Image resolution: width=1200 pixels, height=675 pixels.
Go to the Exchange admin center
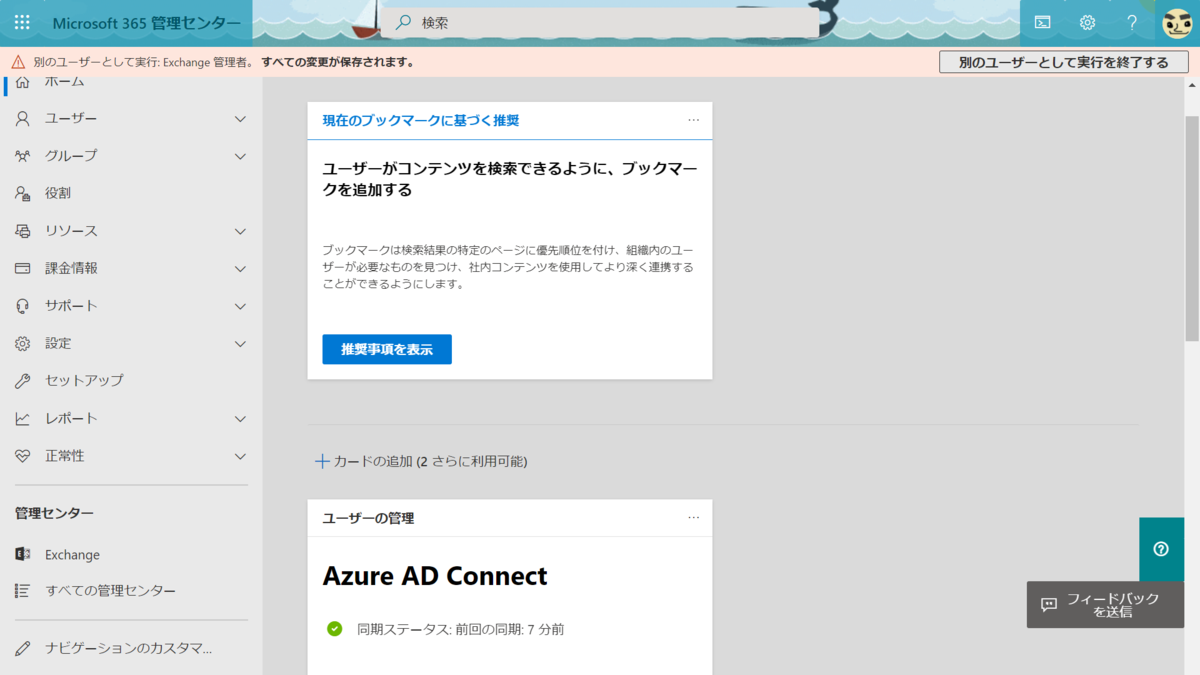131,554
